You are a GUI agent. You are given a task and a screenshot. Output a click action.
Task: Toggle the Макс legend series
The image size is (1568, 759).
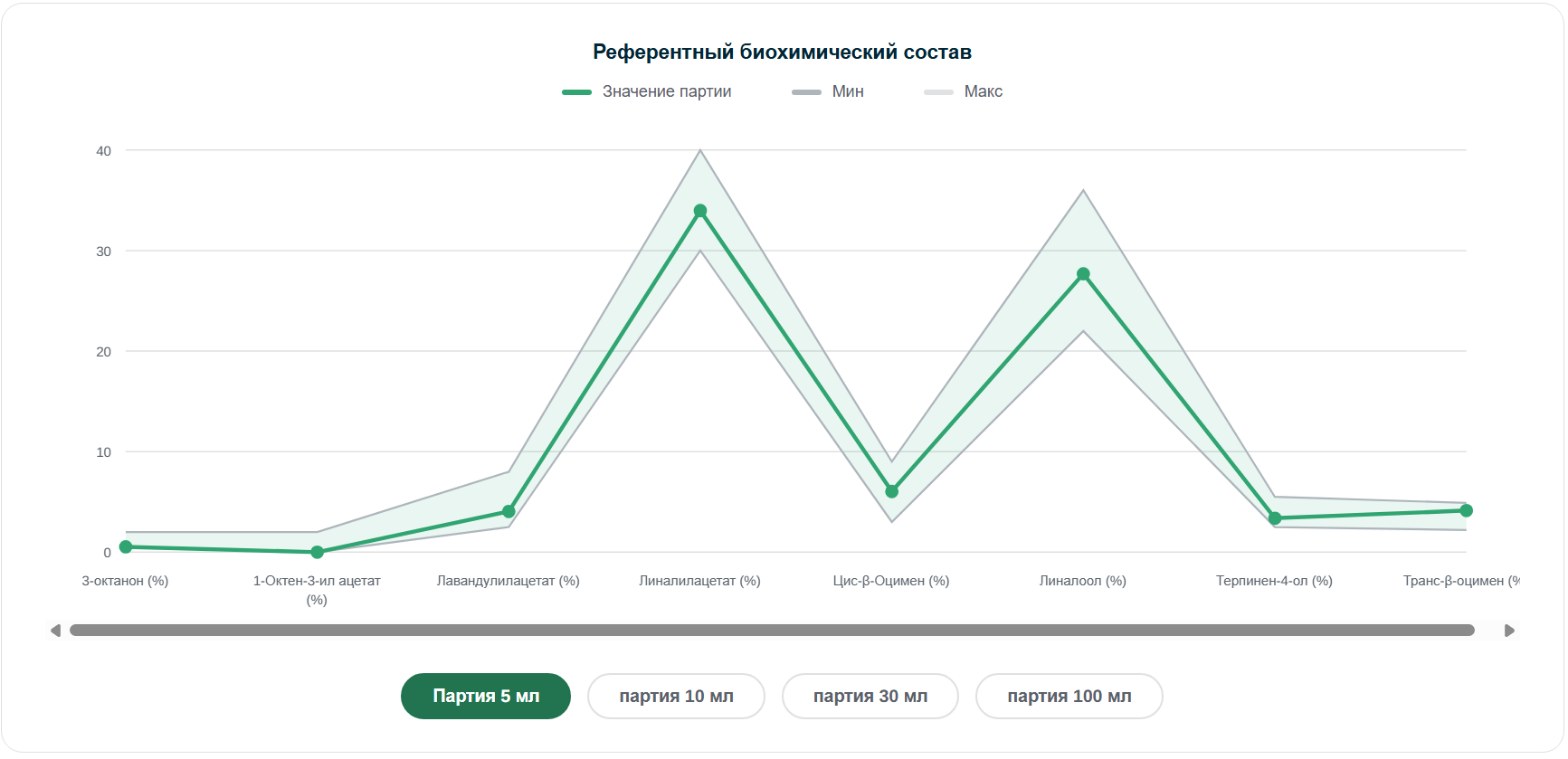pos(963,91)
